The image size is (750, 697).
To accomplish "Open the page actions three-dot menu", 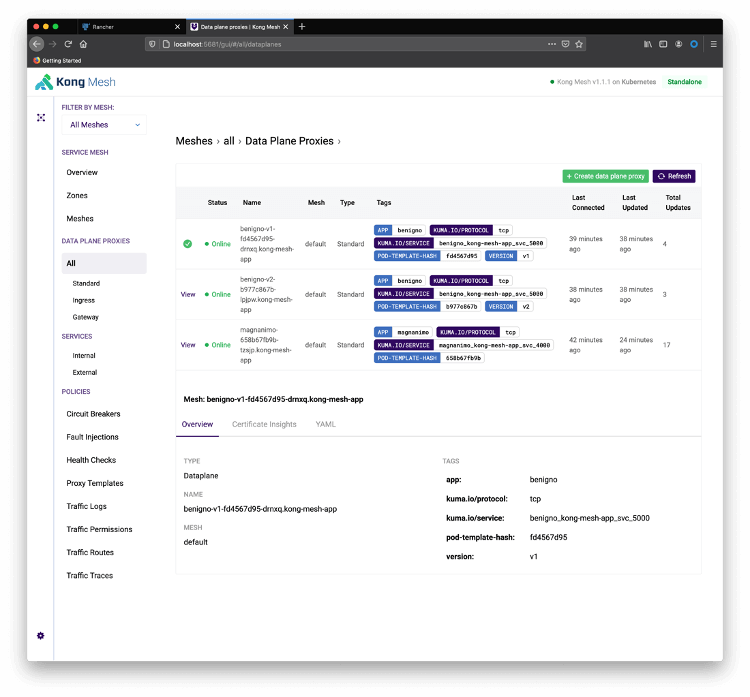I will (x=551, y=44).
